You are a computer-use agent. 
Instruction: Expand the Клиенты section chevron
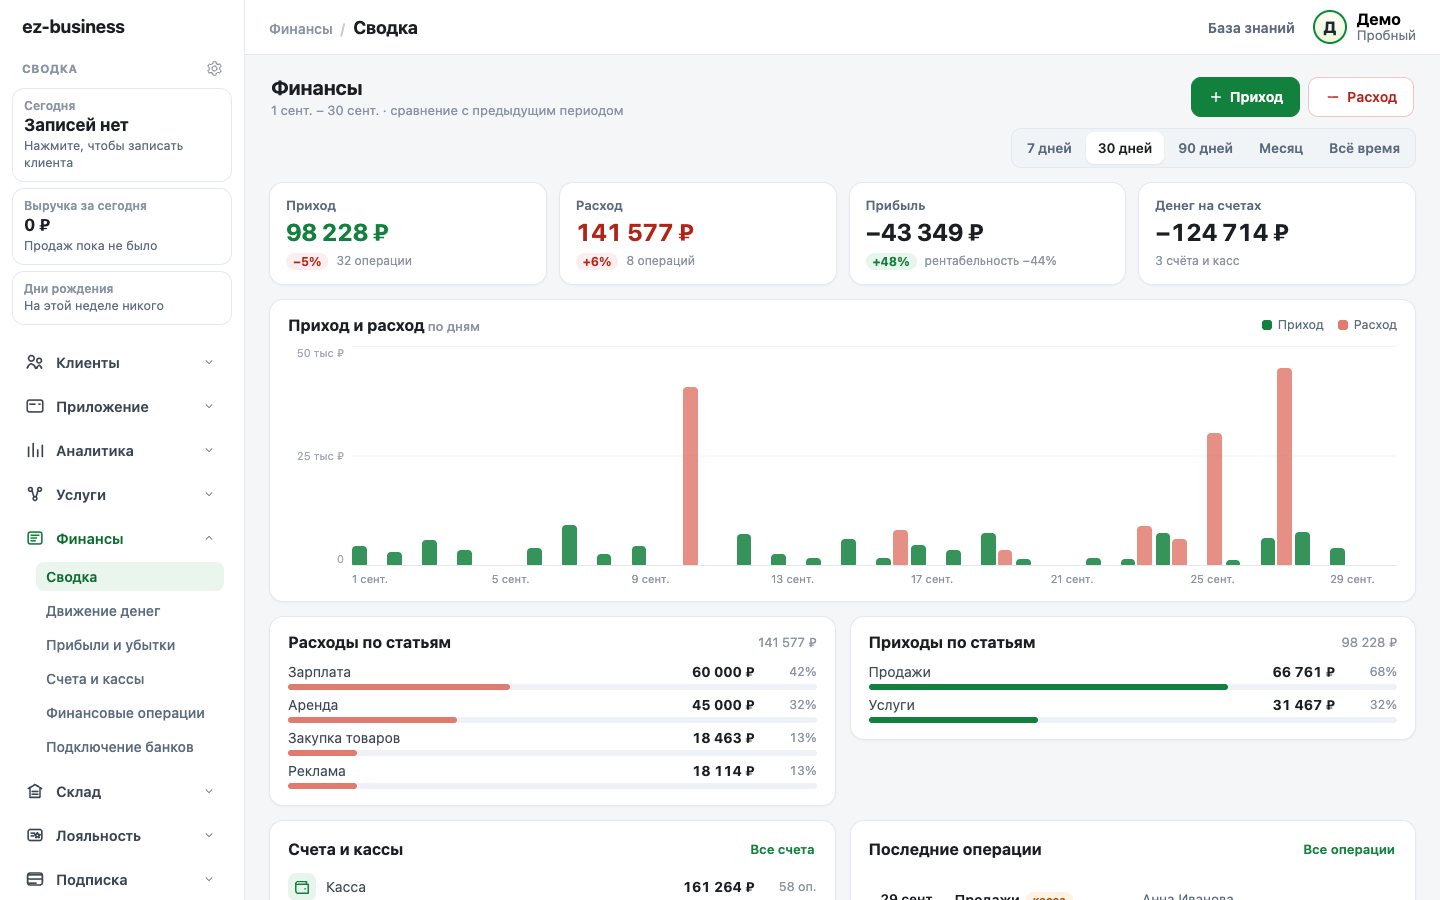[209, 362]
